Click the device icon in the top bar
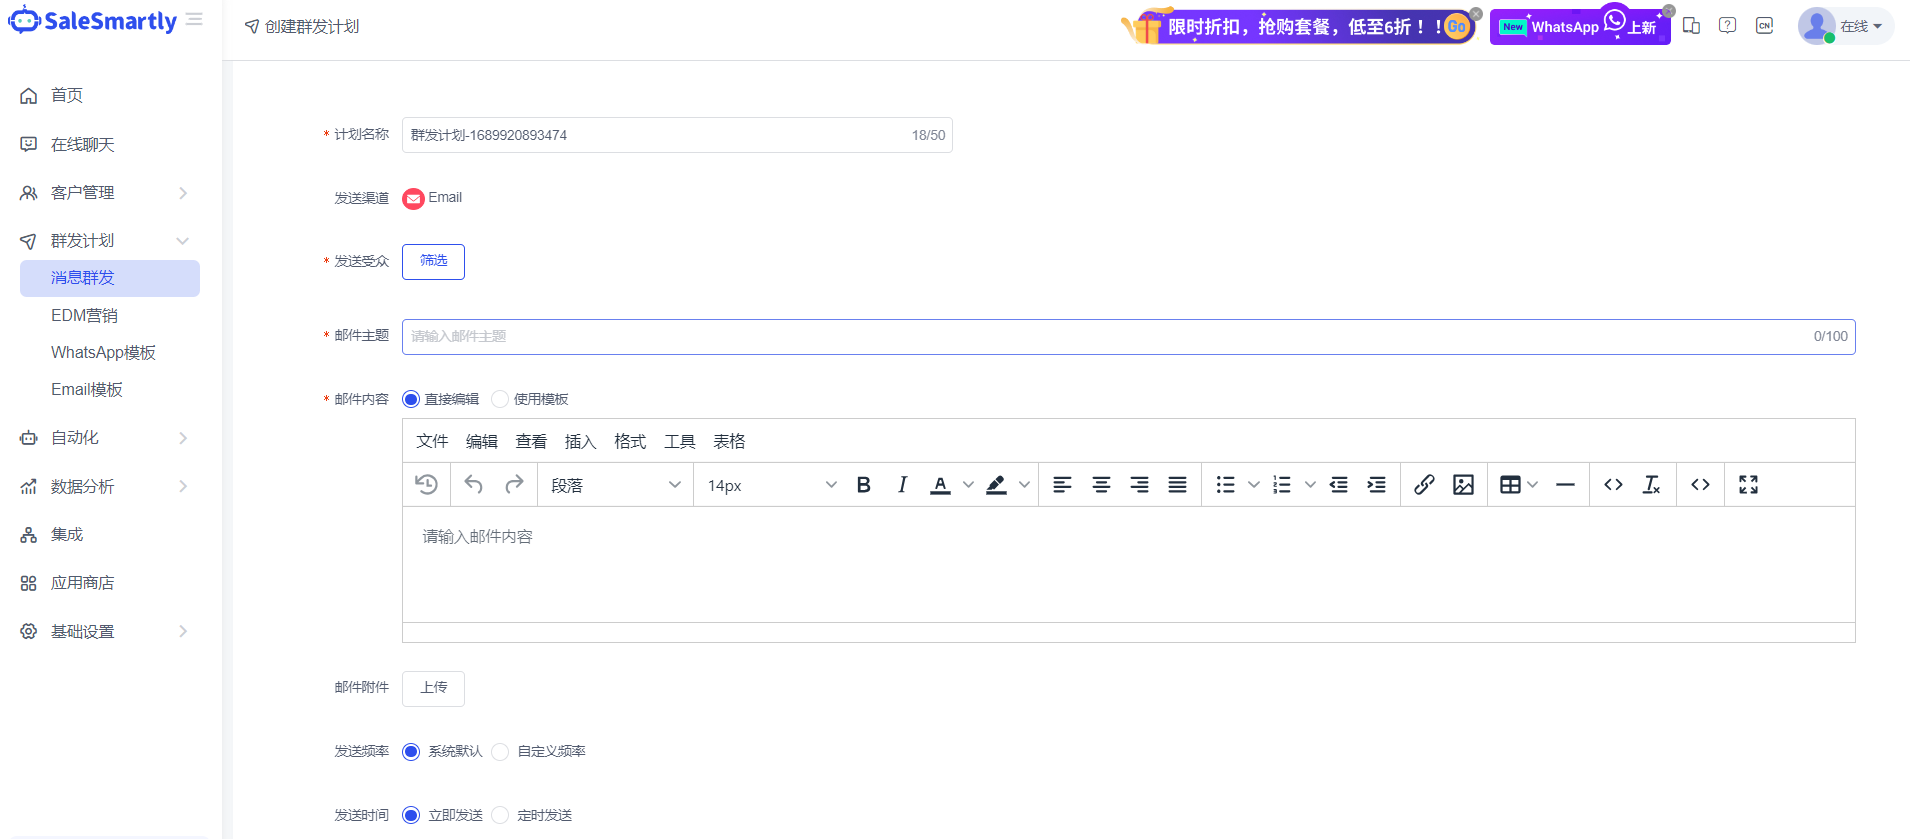 click(x=1692, y=26)
